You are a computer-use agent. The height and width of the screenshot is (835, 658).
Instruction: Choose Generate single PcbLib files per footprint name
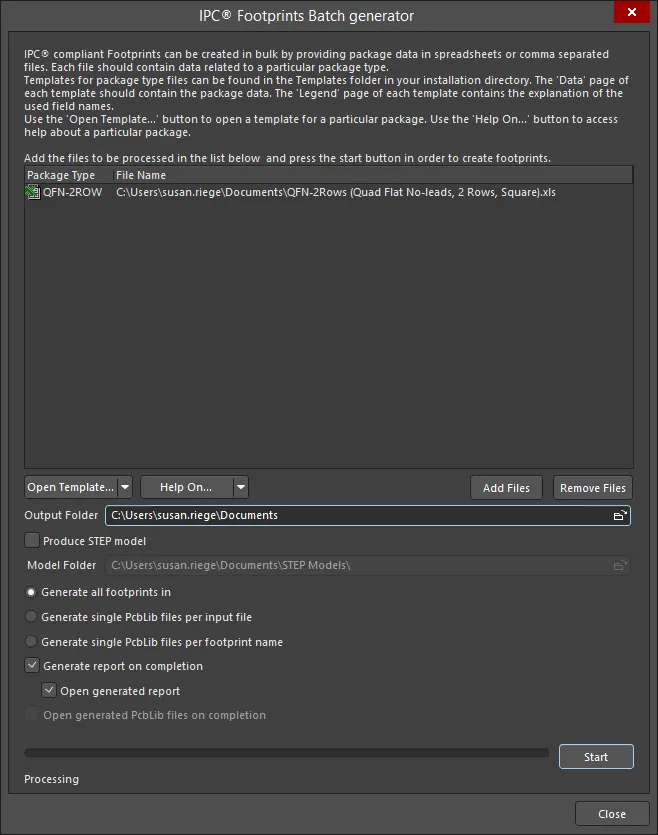(x=31, y=642)
